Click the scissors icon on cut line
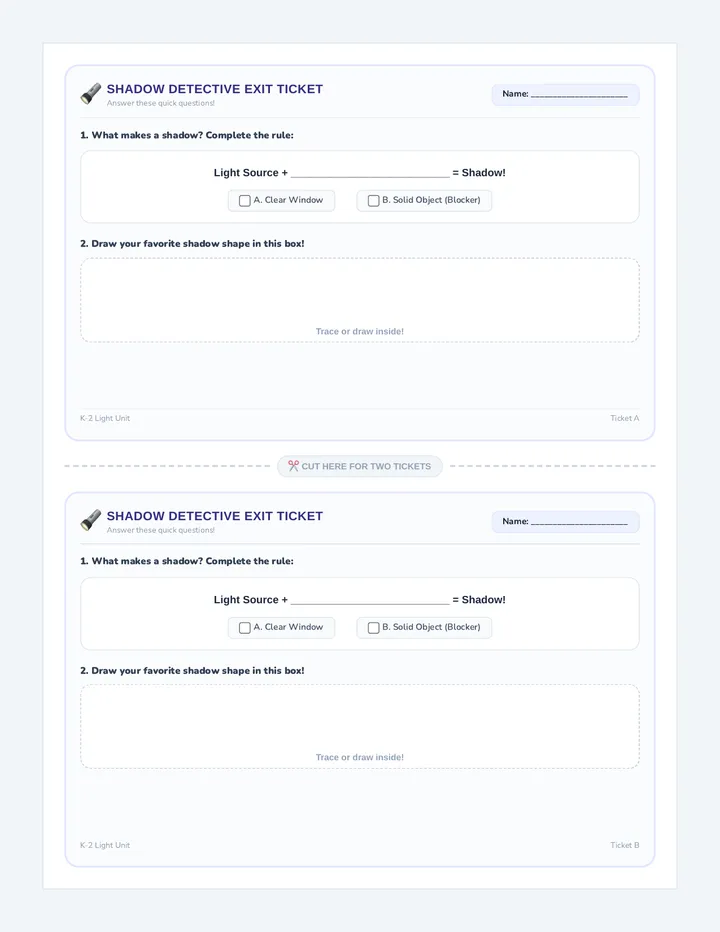720x932 pixels. [x=293, y=466]
